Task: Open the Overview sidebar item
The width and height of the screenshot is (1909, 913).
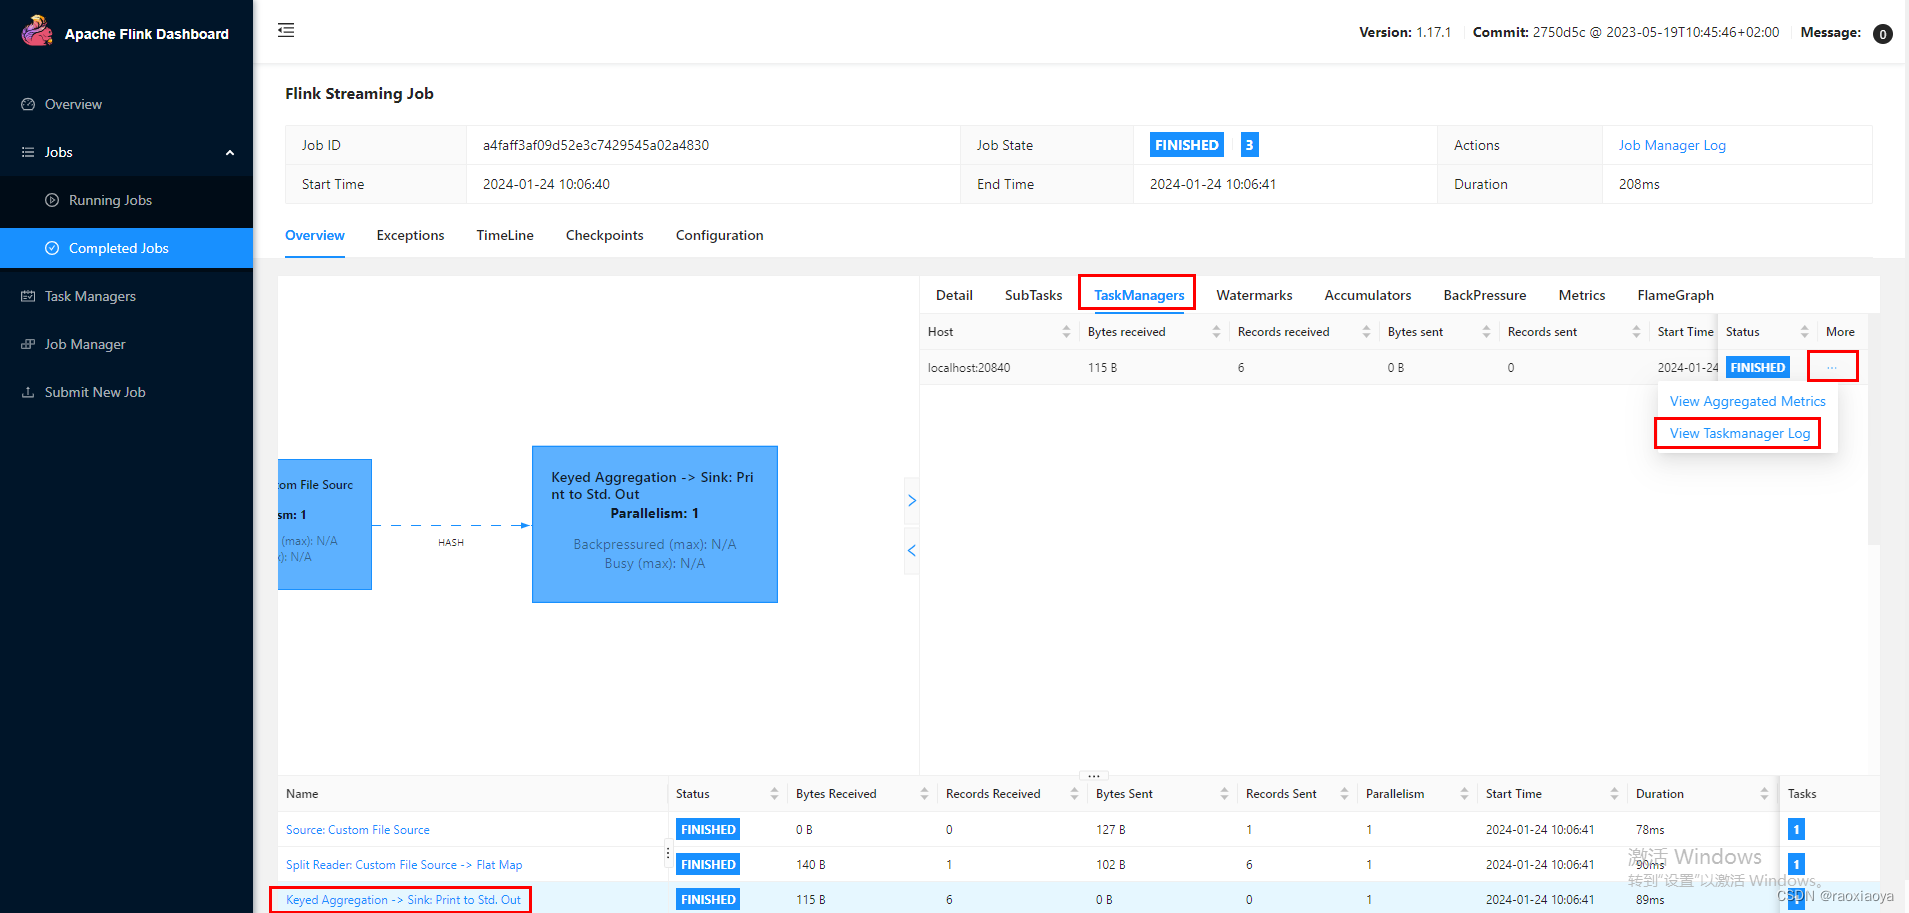Action: pos(73,104)
